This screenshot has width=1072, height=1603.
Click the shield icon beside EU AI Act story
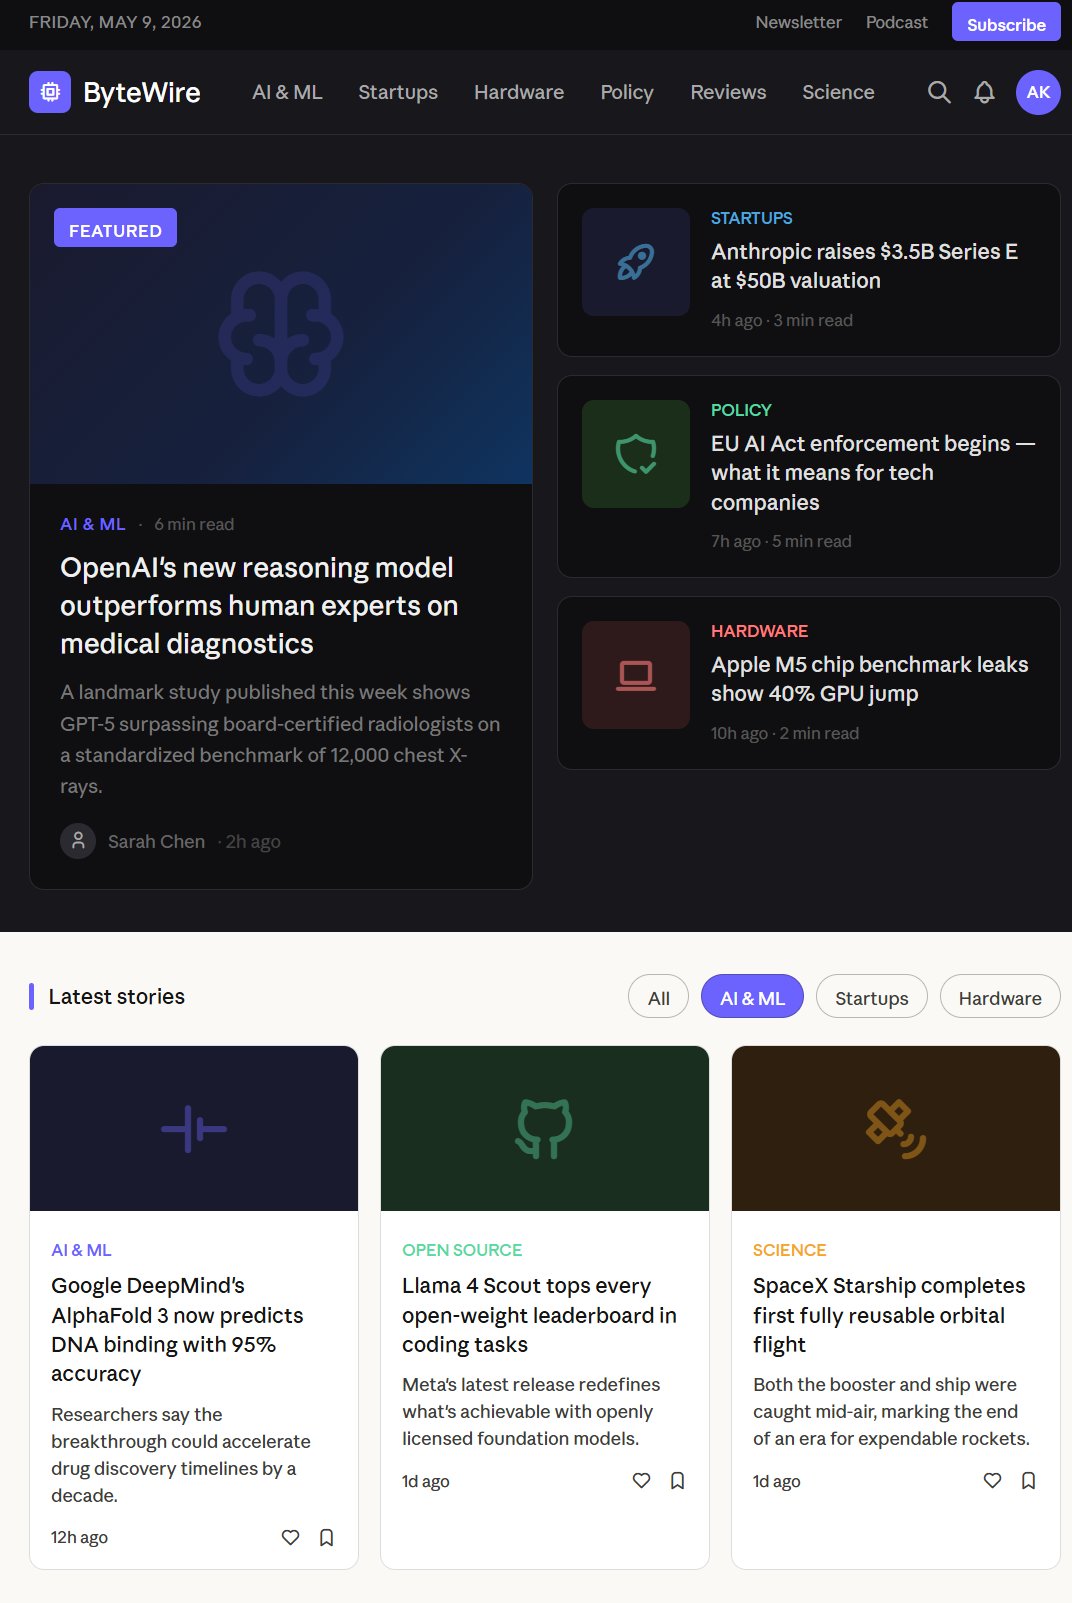tap(636, 454)
